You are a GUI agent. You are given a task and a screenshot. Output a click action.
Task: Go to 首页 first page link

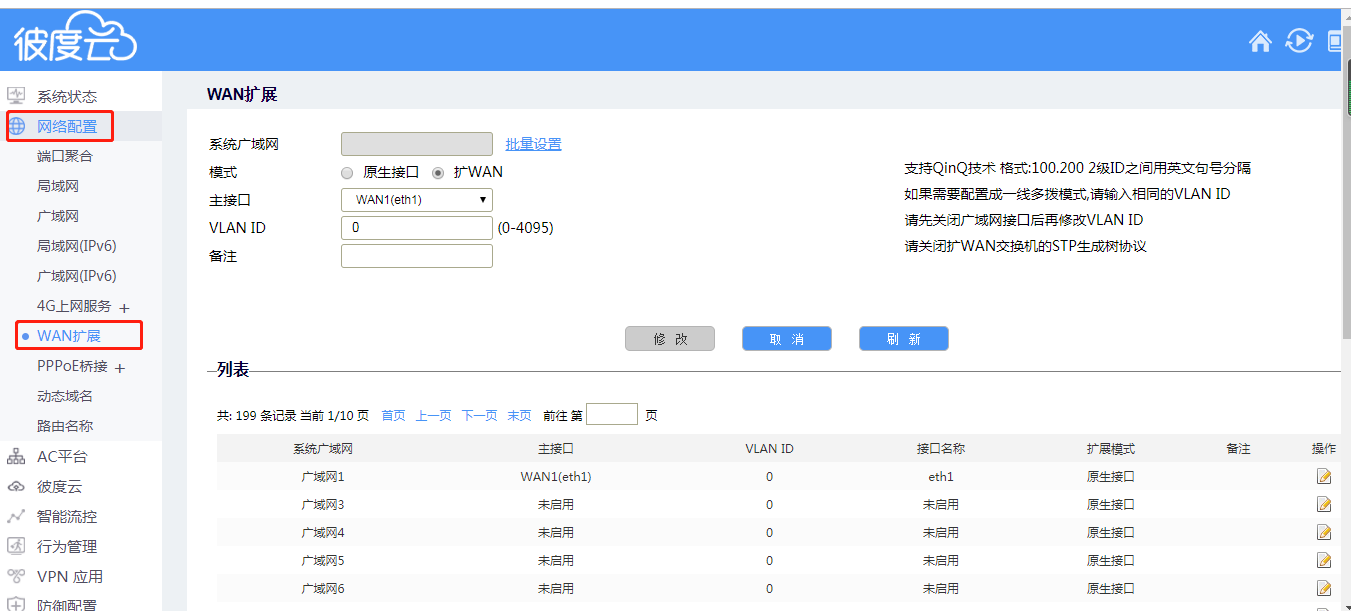tap(393, 416)
